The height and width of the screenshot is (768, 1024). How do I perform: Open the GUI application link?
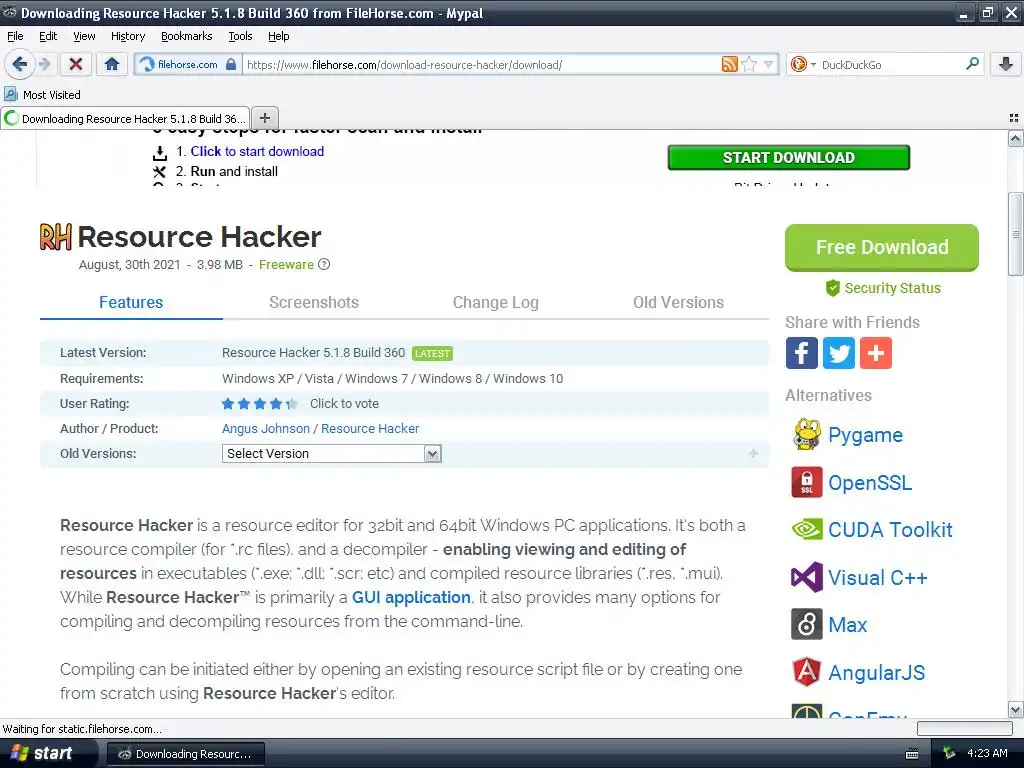[x=411, y=598]
